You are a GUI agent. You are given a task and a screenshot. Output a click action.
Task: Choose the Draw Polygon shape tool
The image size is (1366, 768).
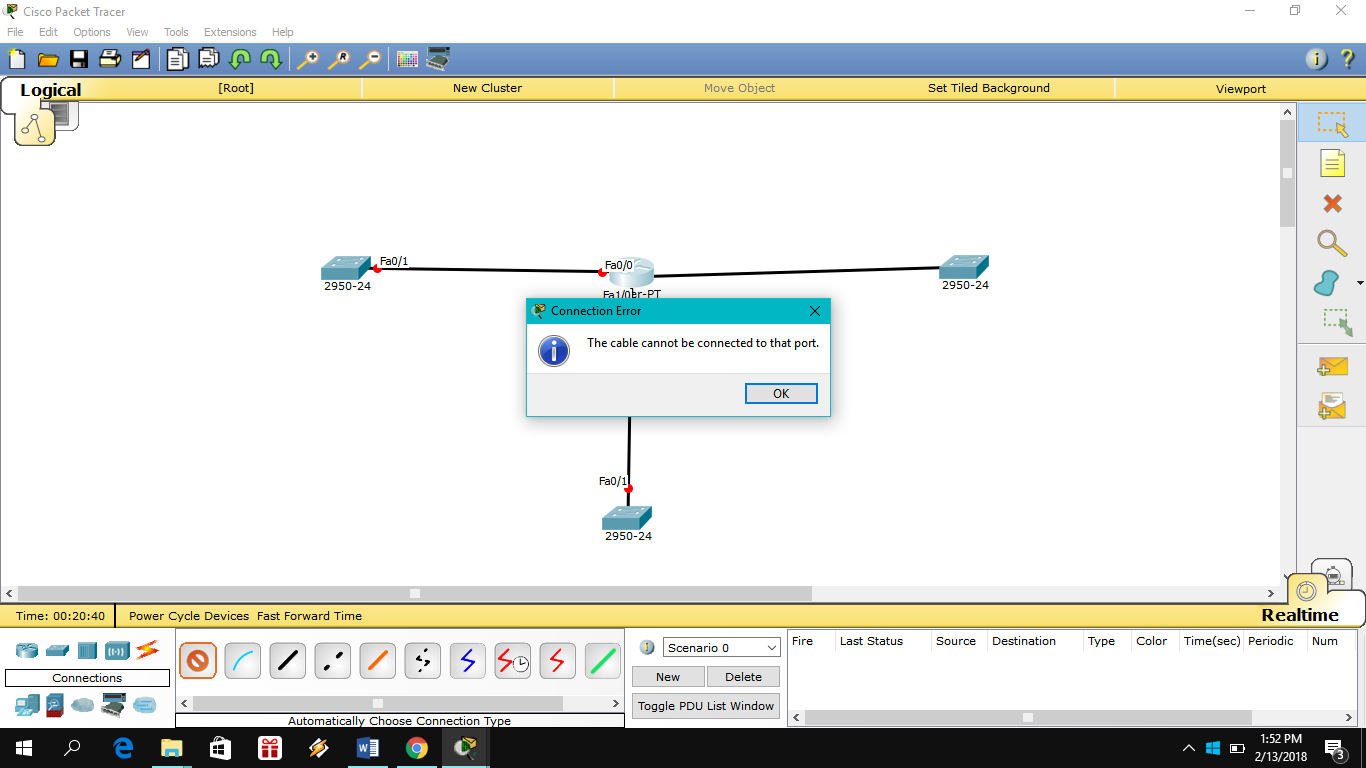point(1327,283)
